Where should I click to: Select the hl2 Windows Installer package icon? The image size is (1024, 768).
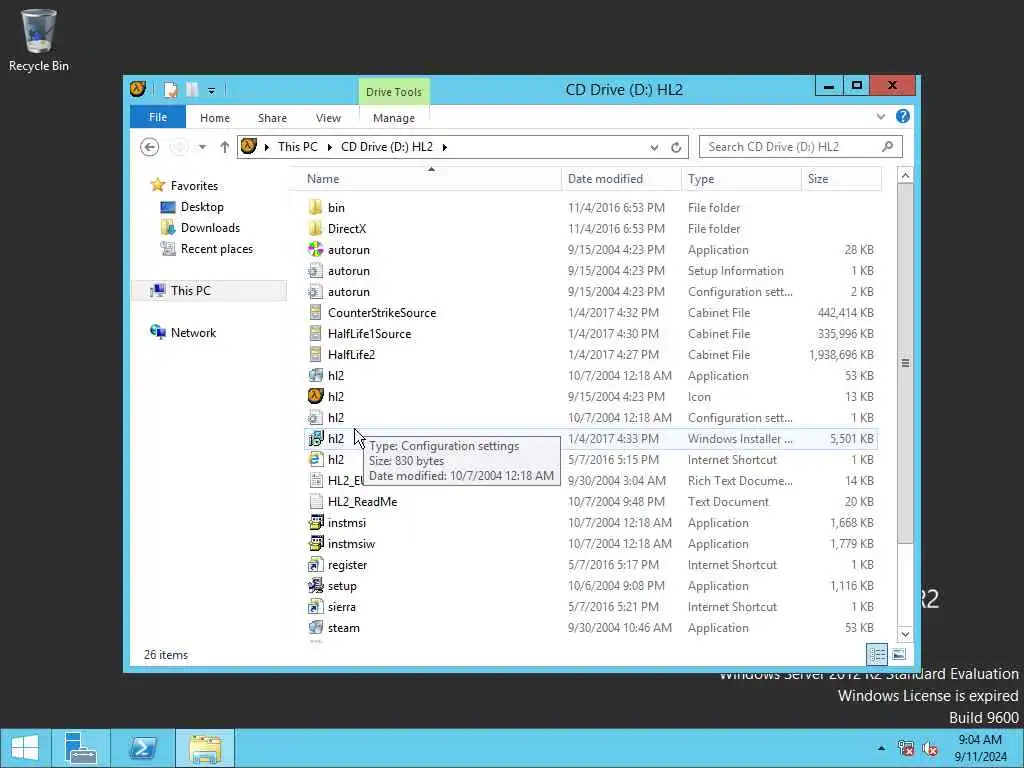[x=315, y=438]
